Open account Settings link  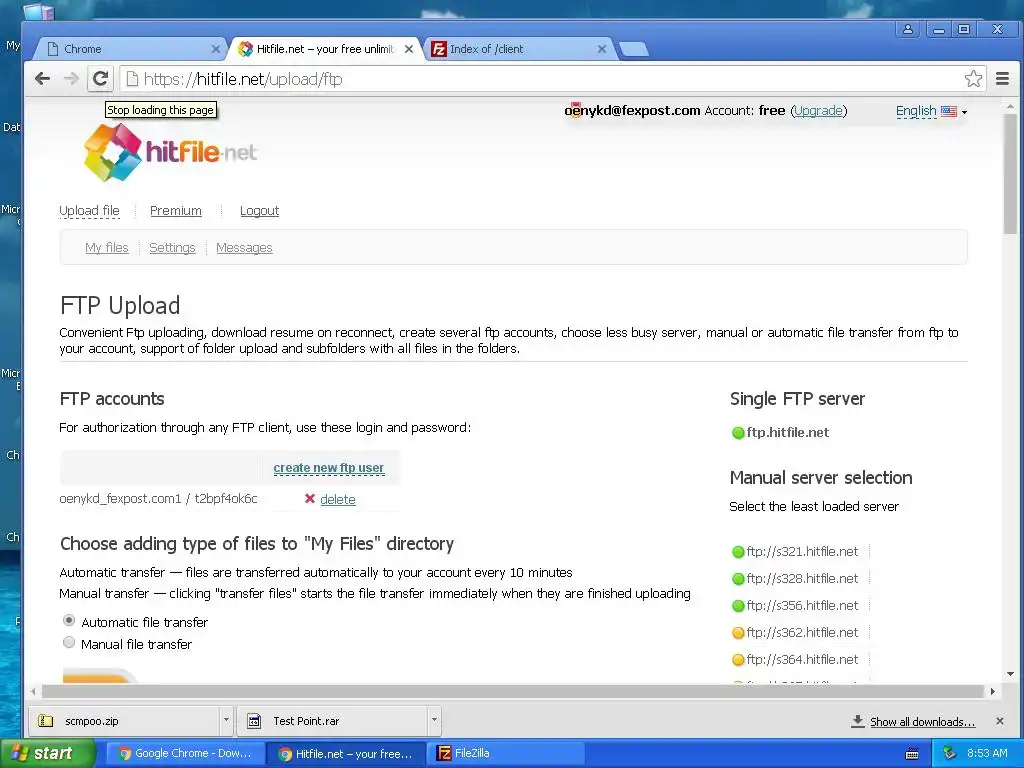172,248
